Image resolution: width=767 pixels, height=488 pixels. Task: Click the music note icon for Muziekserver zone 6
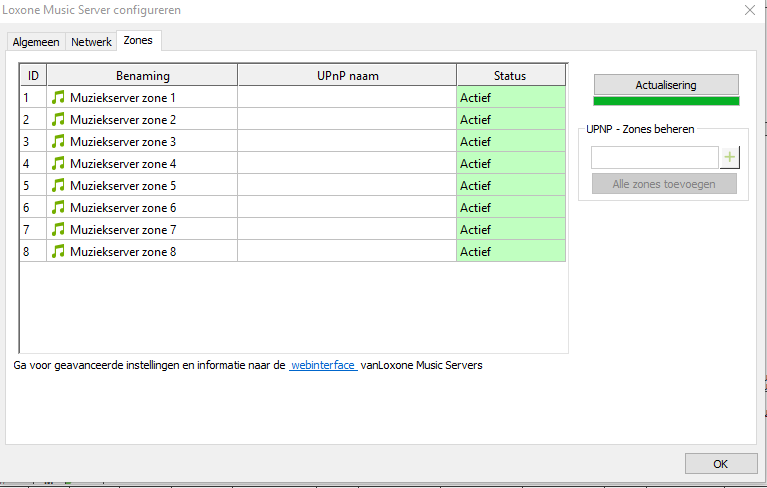[x=58, y=207]
